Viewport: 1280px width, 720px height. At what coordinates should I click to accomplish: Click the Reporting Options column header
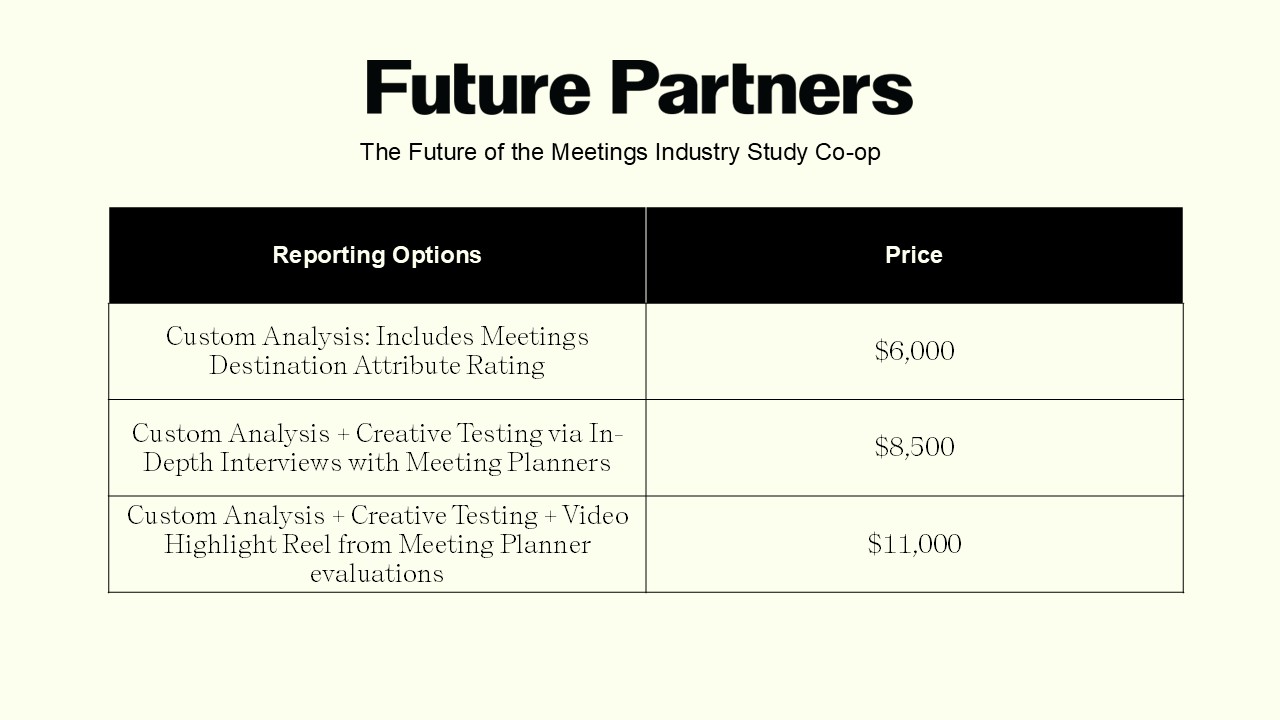click(377, 255)
